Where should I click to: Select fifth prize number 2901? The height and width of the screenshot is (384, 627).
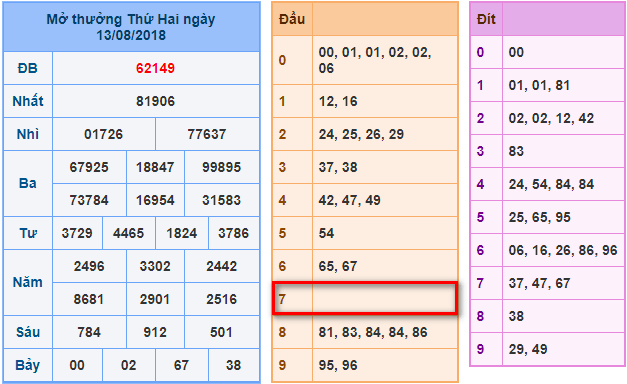click(x=155, y=299)
